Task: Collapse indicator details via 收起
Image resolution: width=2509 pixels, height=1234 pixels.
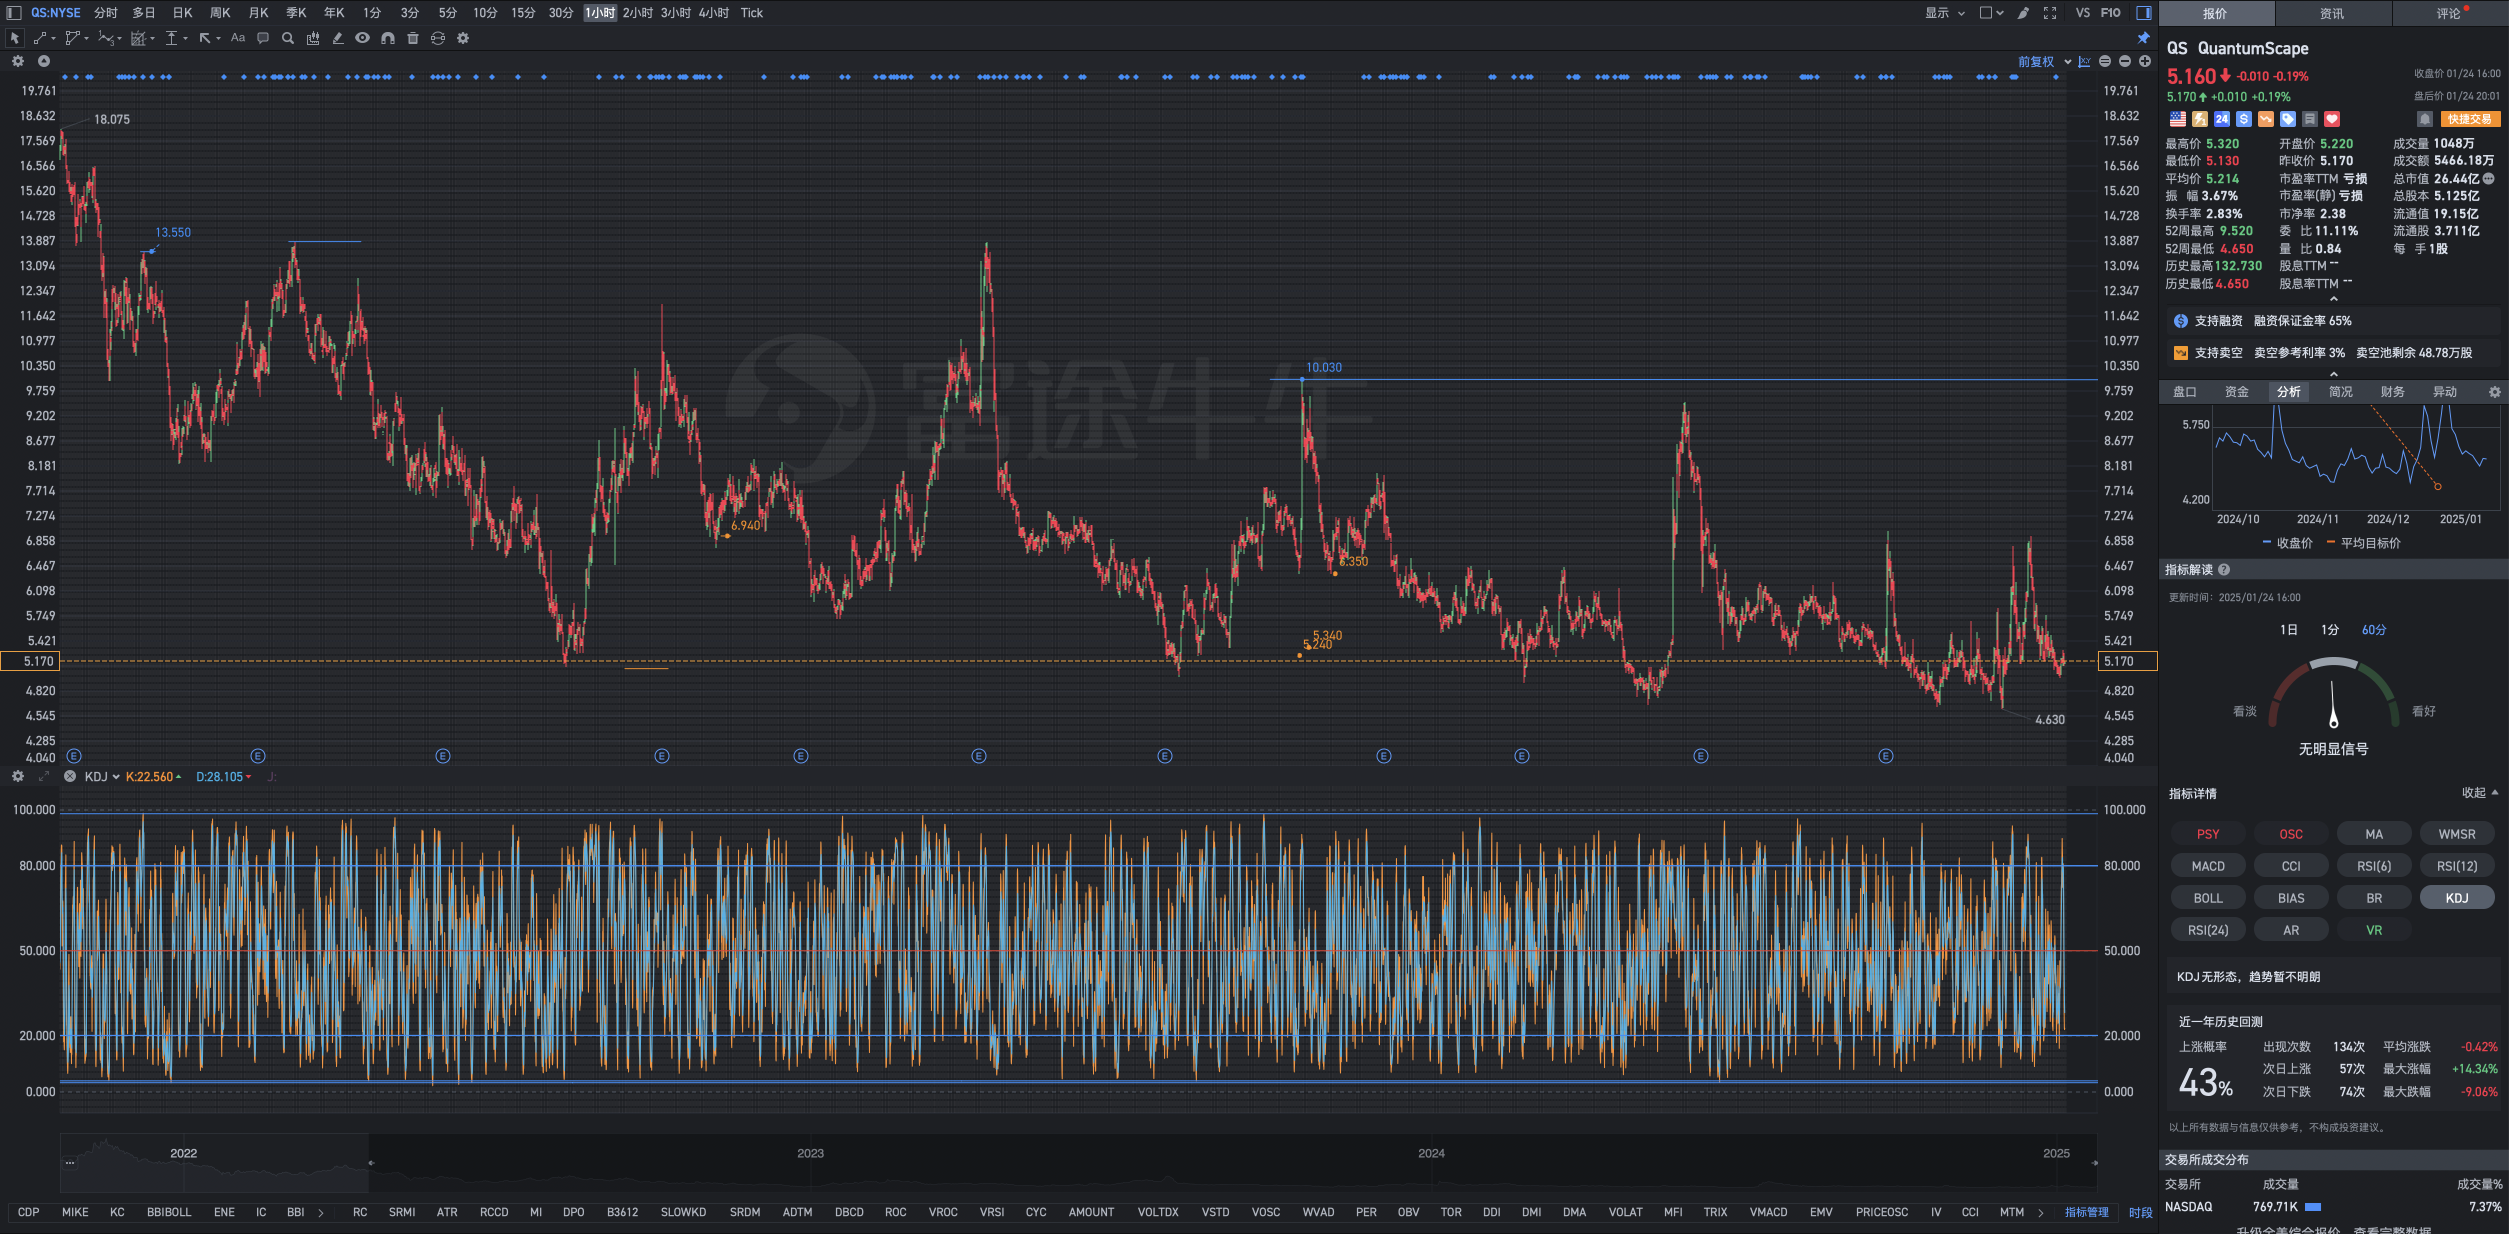Action: click(x=2480, y=793)
